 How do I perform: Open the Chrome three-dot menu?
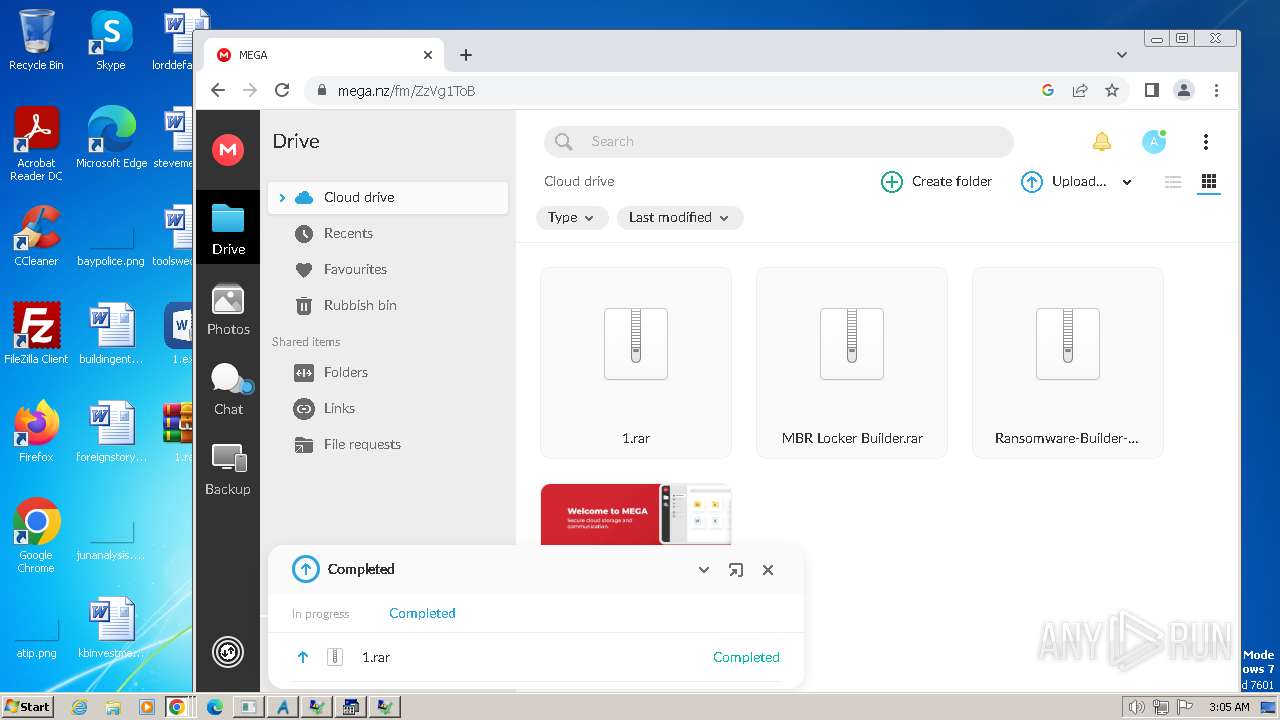[x=1216, y=90]
